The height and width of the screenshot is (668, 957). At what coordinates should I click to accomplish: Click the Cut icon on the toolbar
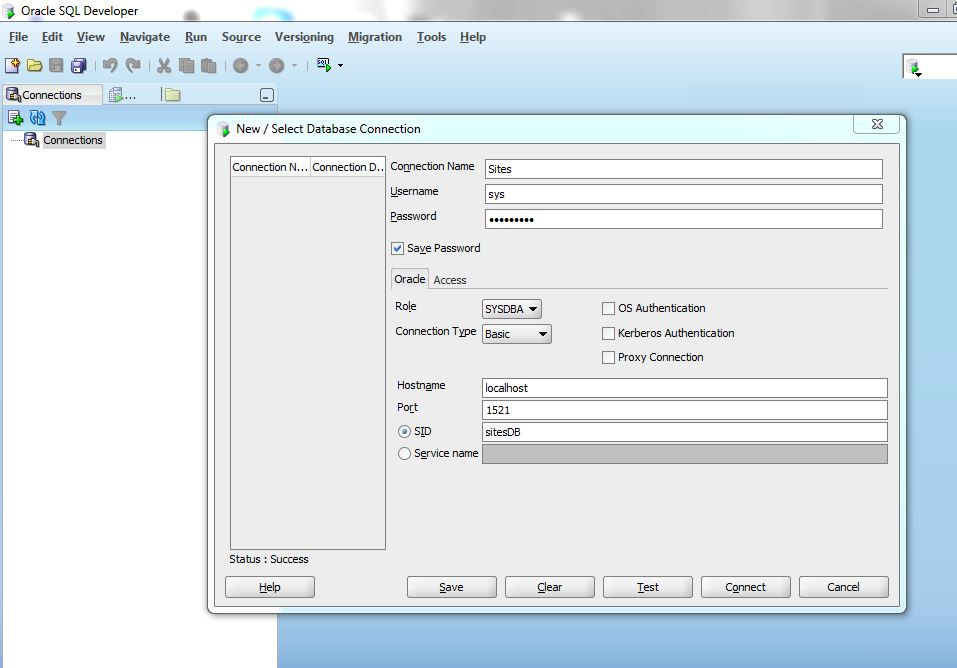coord(163,65)
